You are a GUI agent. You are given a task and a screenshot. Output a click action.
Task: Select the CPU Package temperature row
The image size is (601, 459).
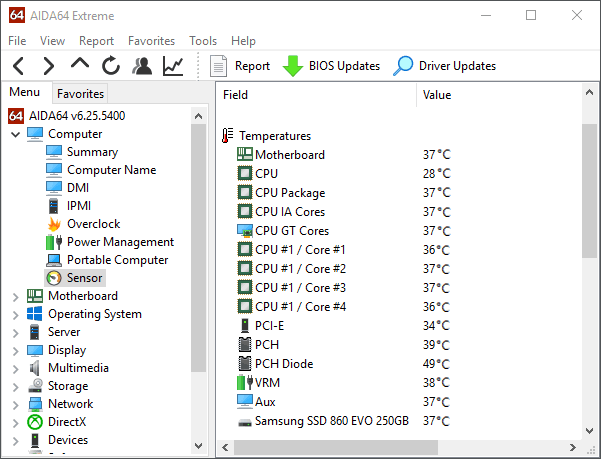(399, 193)
